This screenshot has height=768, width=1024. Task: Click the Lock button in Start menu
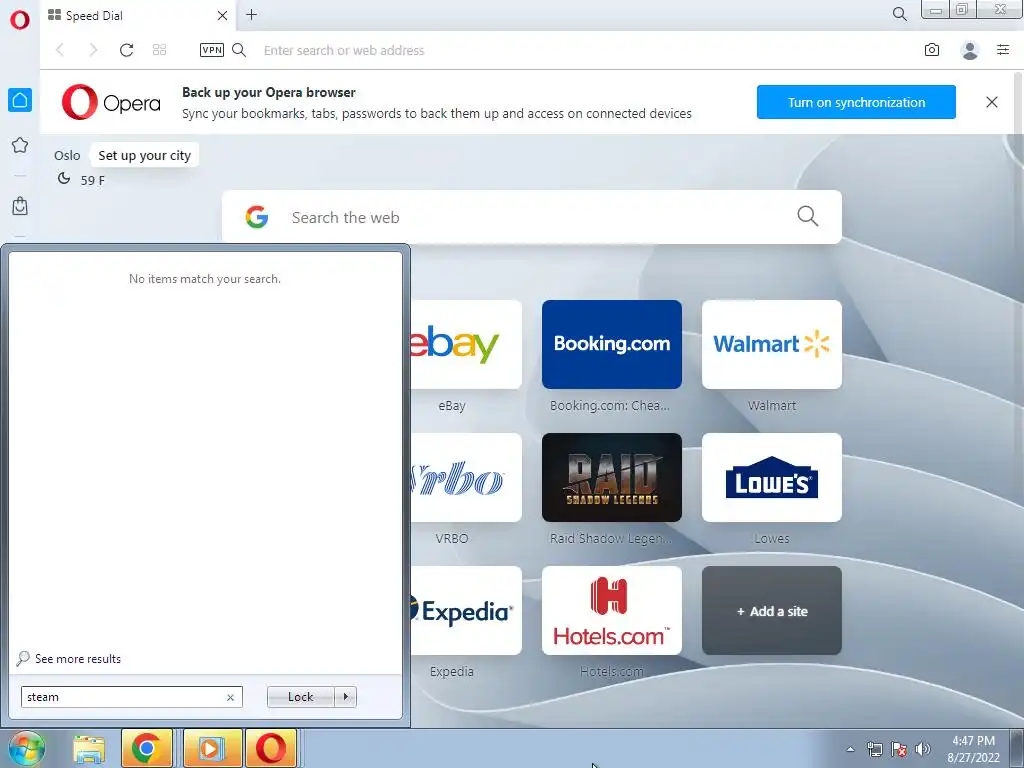(x=300, y=697)
